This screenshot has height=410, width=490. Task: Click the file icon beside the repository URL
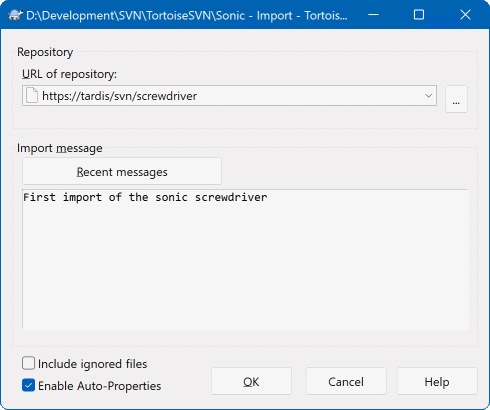[x=32, y=96]
